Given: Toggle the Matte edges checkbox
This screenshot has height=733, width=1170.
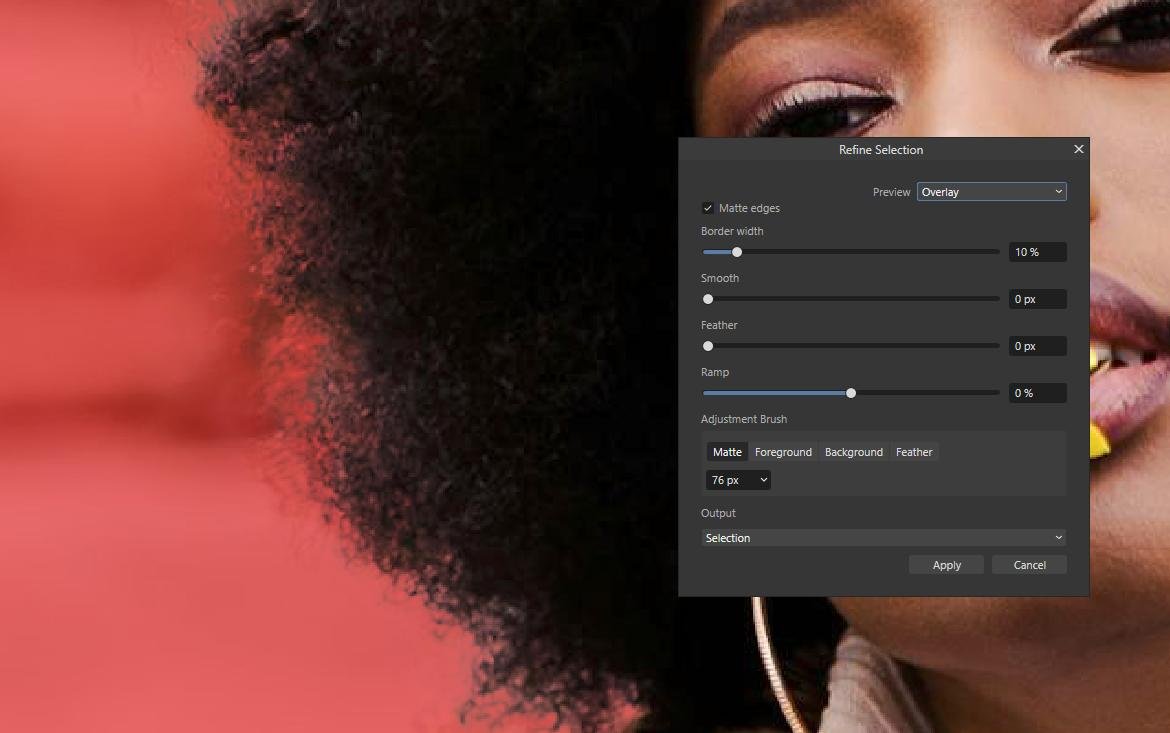Looking at the screenshot, I should click(x=707, y=208).
